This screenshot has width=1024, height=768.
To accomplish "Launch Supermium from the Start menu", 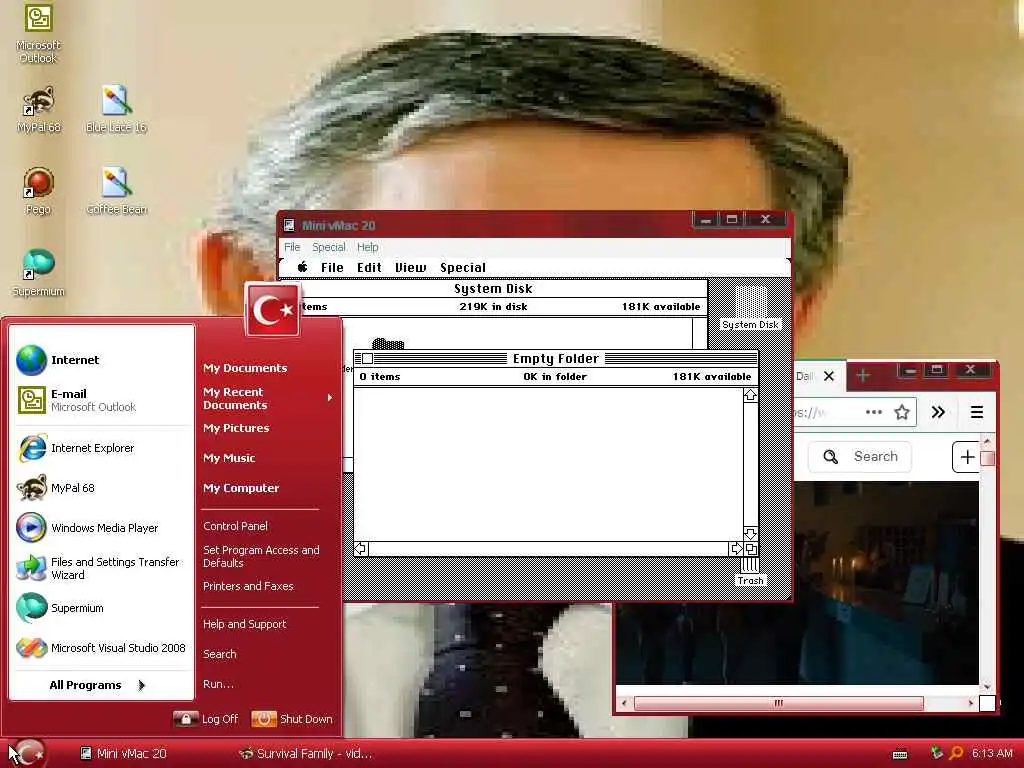I will [103, 608].
